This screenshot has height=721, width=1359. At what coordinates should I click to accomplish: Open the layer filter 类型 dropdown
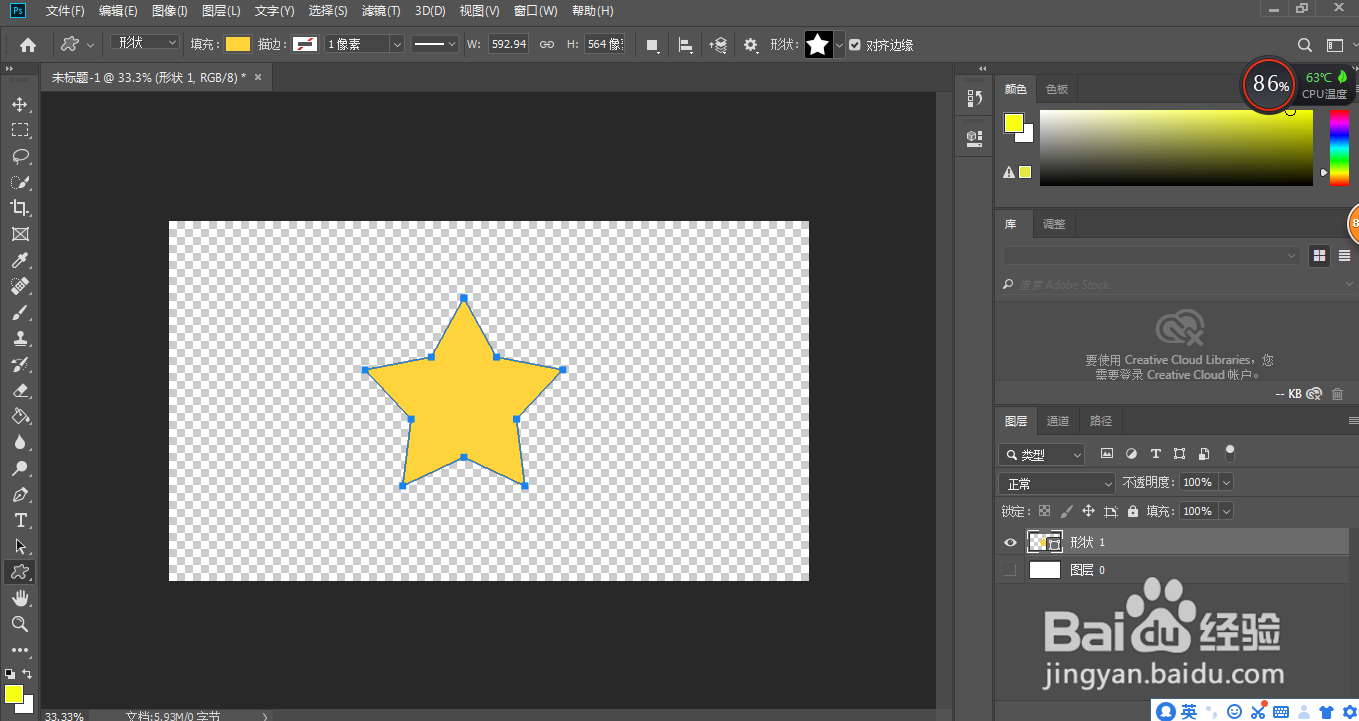tap(1041, 454)
